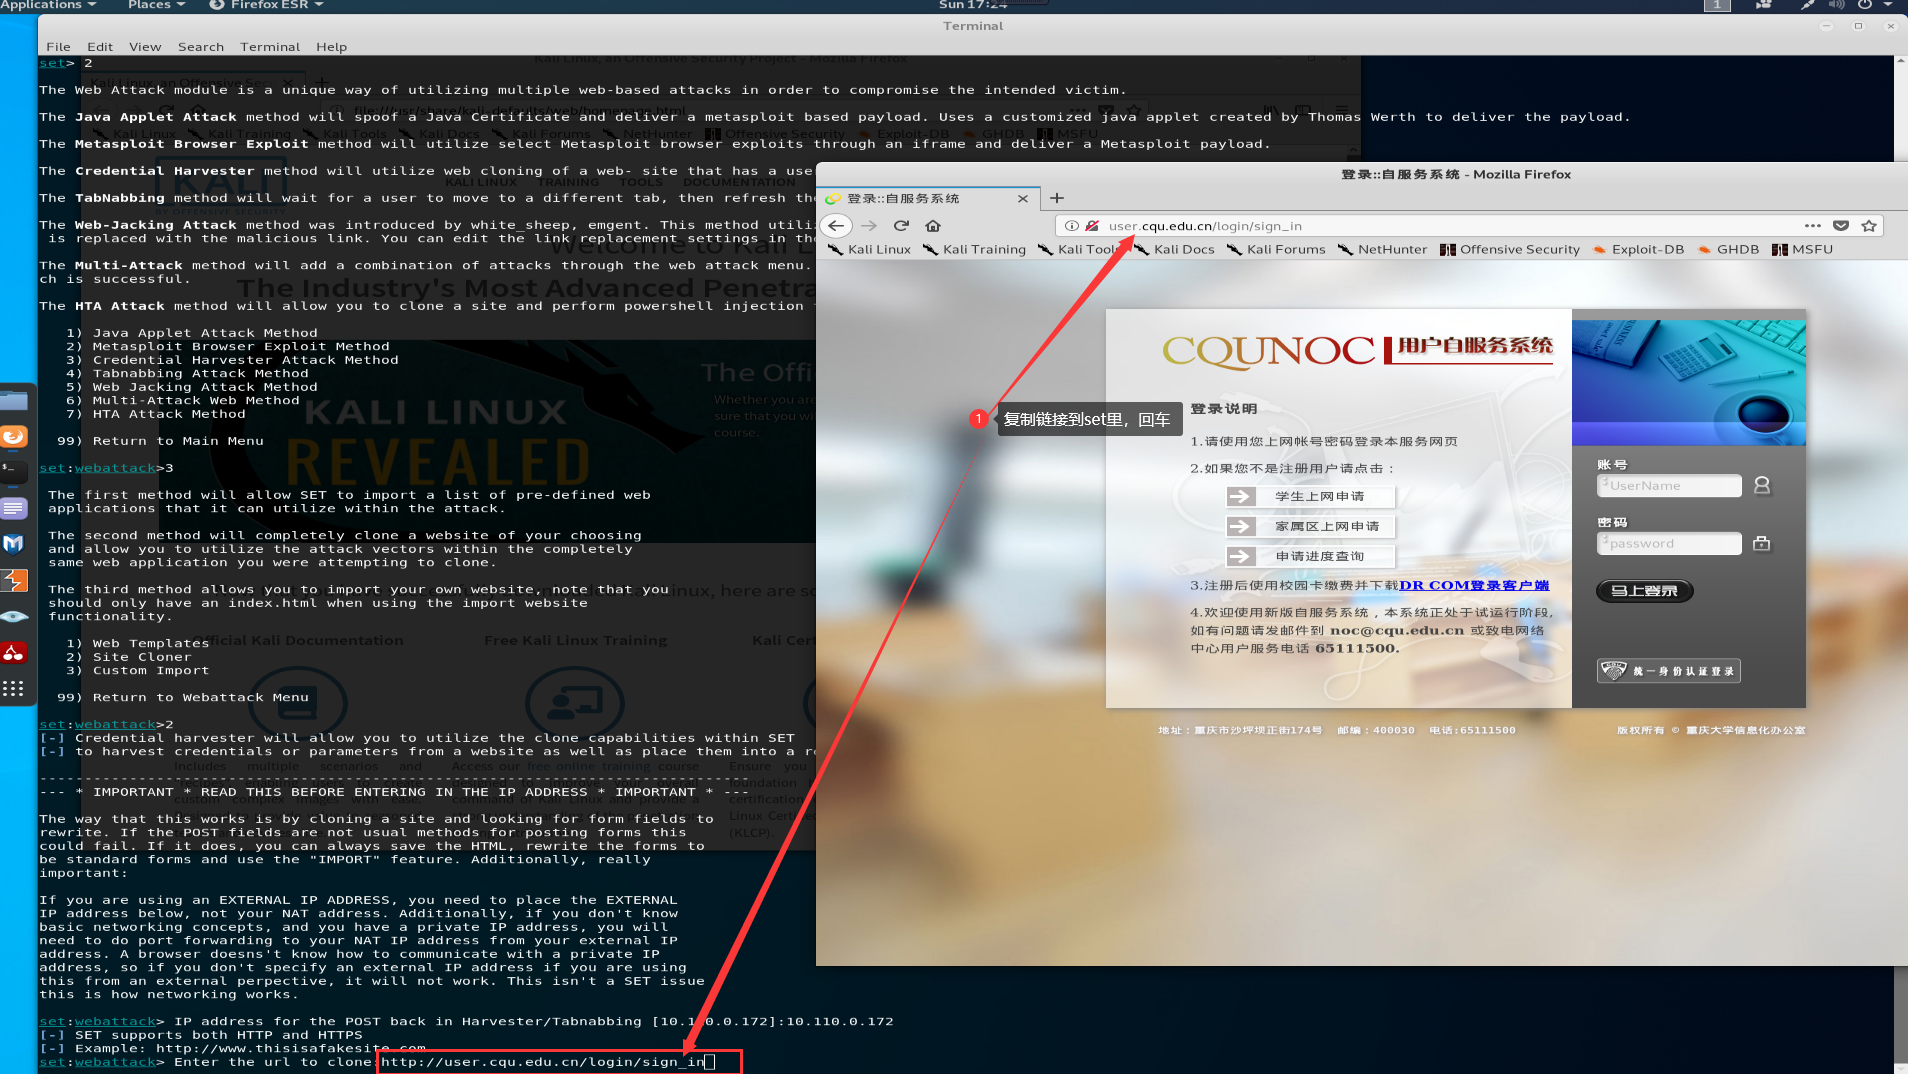The width and height of the screenshot is (1908, 1074).
Task: Open the terminal Search menu
Action: coord(201,47)
